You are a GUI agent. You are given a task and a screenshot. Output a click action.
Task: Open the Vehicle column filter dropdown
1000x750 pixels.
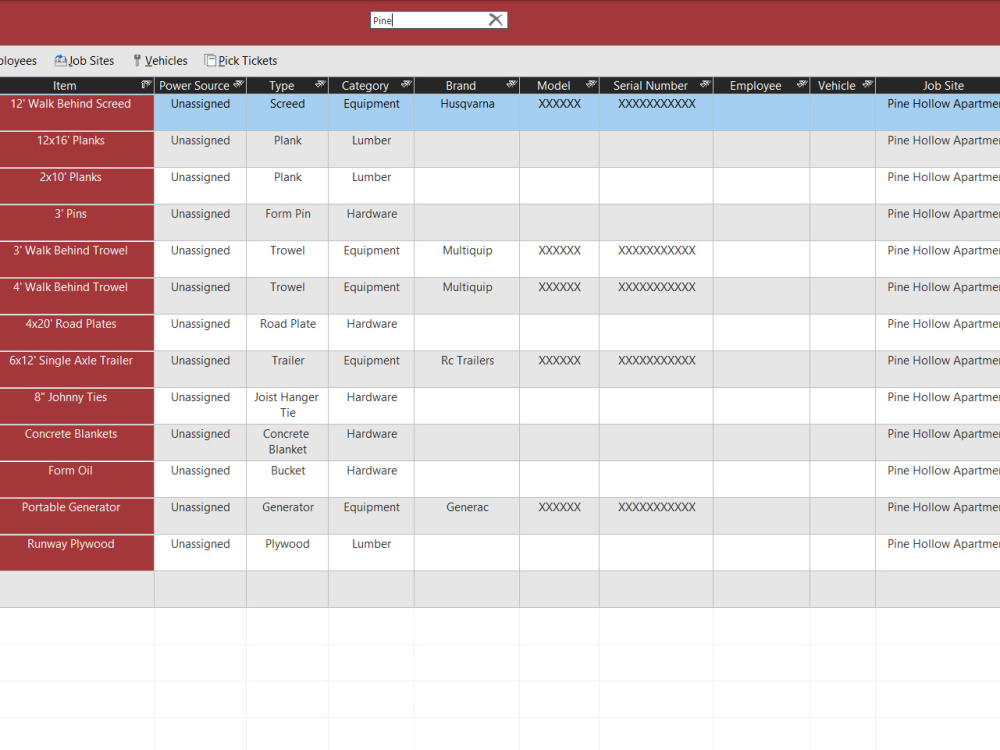(x=868, y=84)
